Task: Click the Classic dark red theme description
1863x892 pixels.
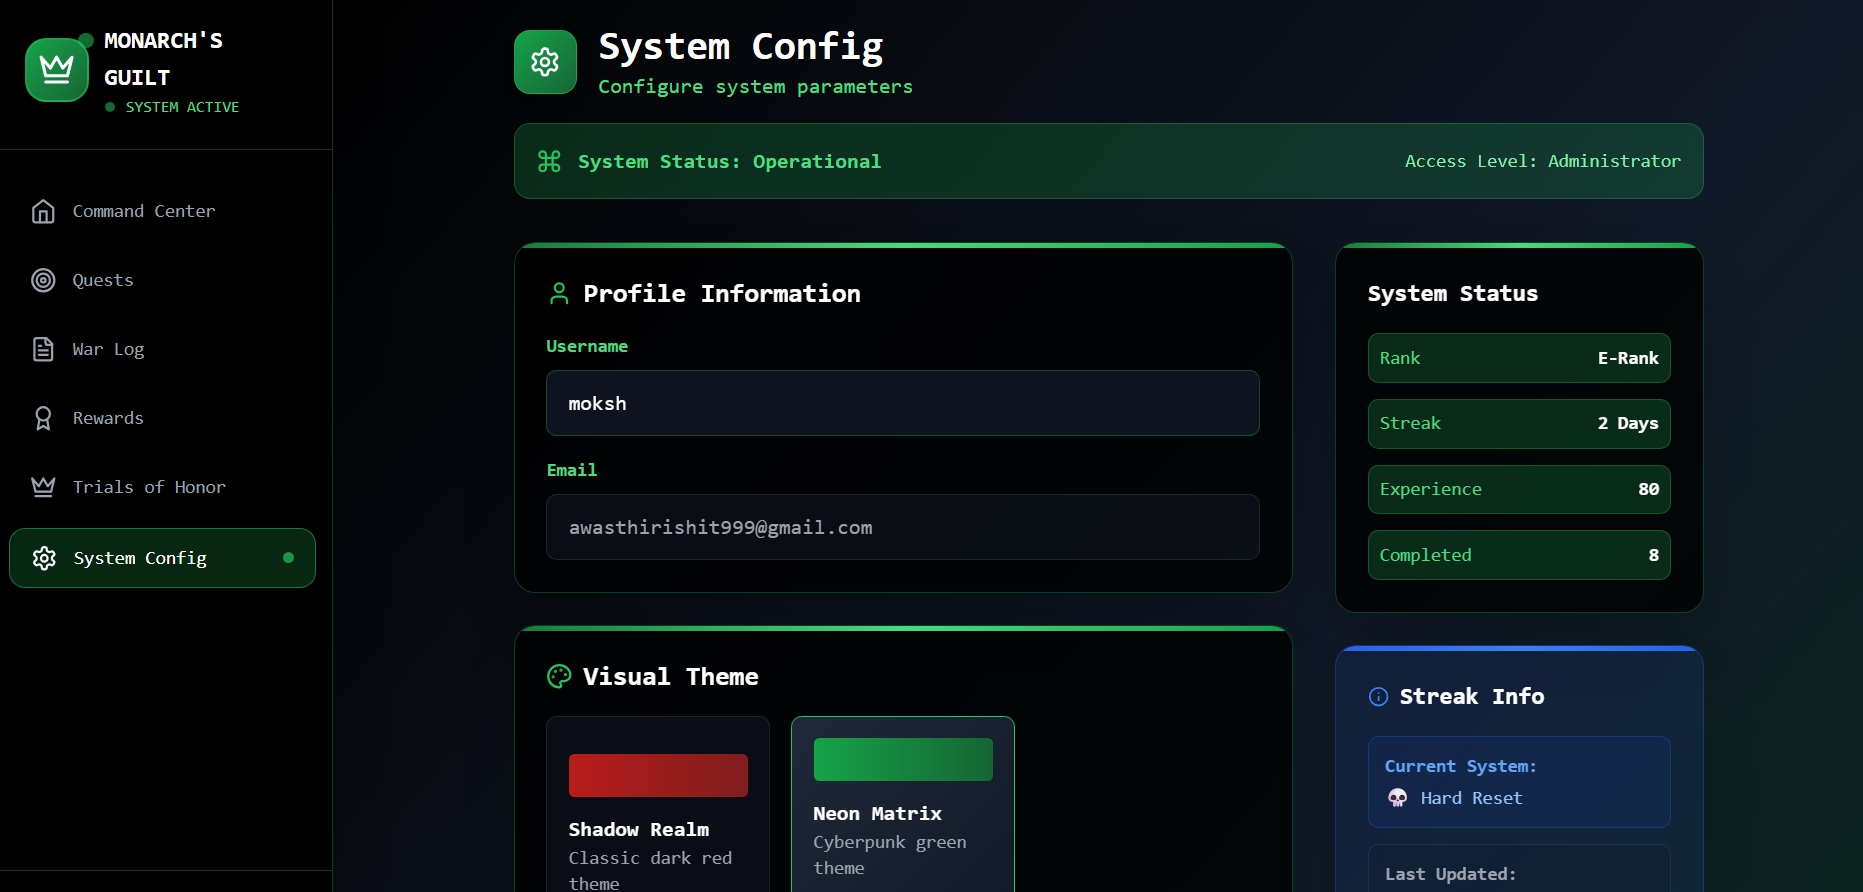Action: (650, 870)
